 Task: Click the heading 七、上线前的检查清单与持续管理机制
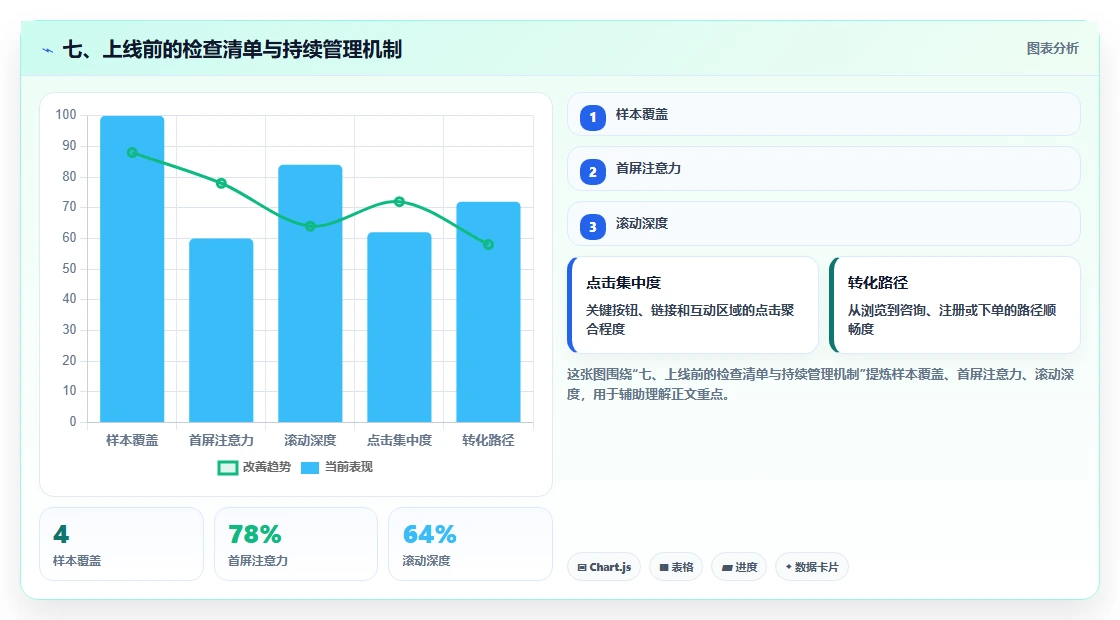(232, 49)
